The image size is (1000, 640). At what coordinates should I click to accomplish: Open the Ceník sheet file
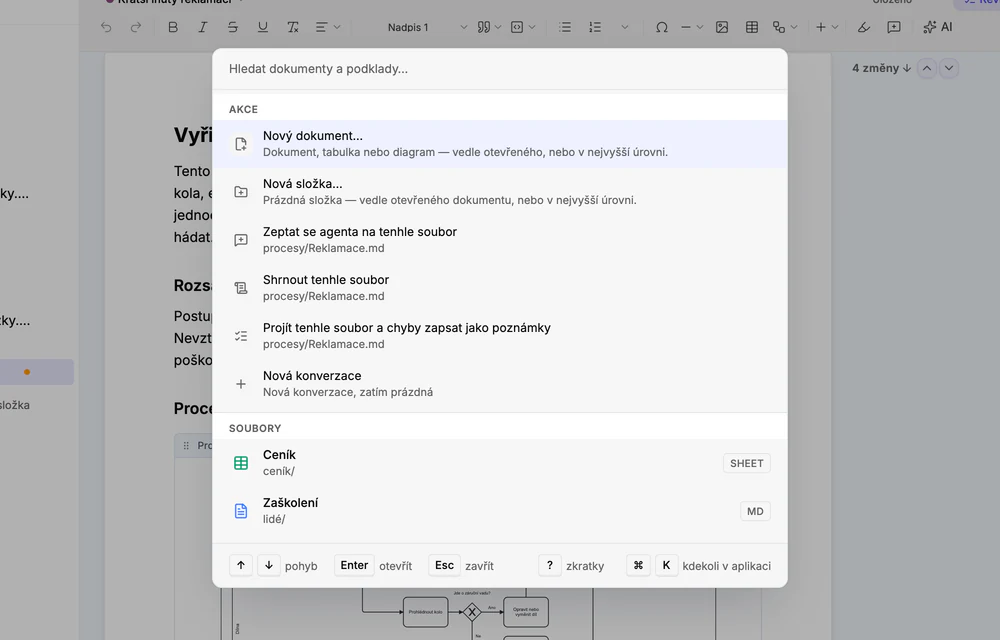click(500, 463)
